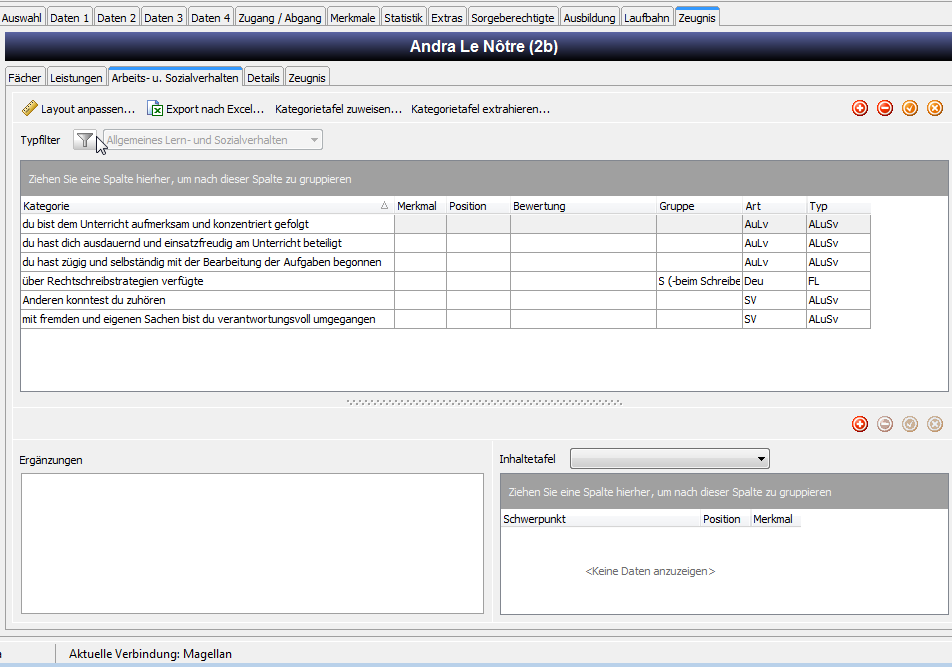Click Kategorietafel zuweisen button
This screenshot has width=952, height=667.
coord(338,109)
